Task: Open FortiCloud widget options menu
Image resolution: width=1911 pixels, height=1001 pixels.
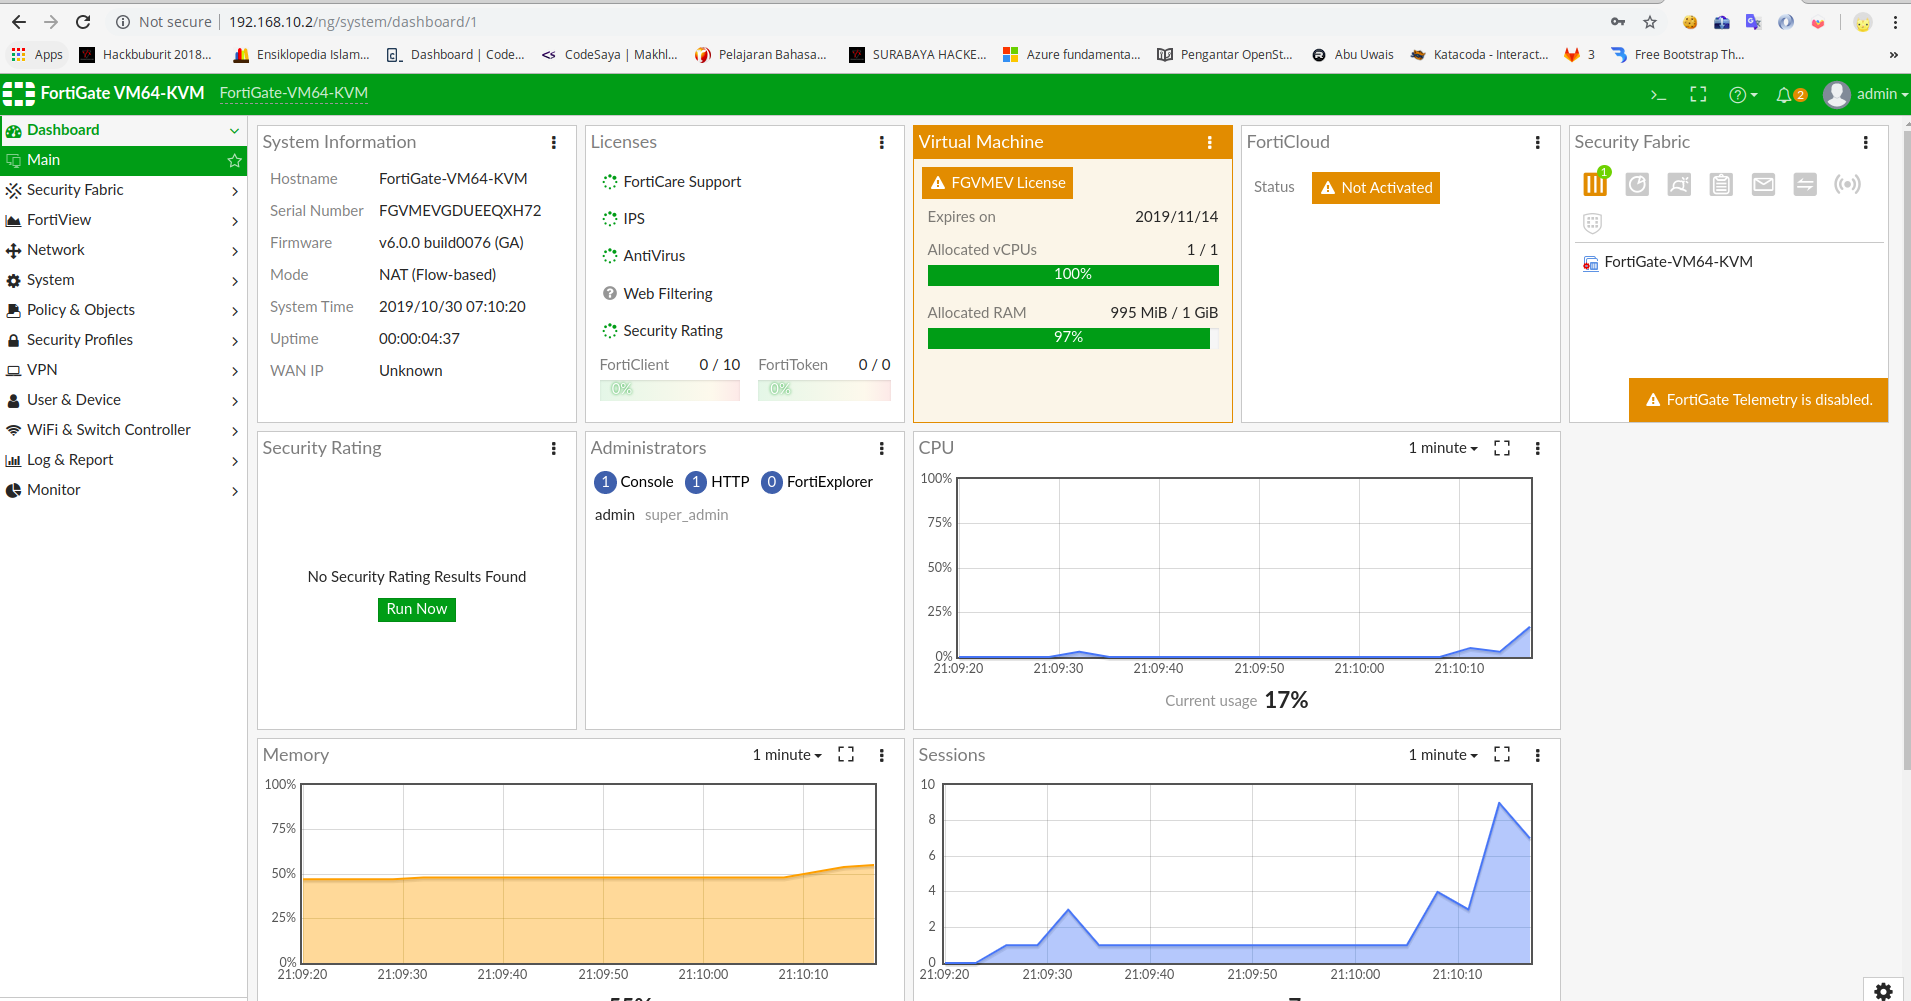Action: tap(1538, 143)
